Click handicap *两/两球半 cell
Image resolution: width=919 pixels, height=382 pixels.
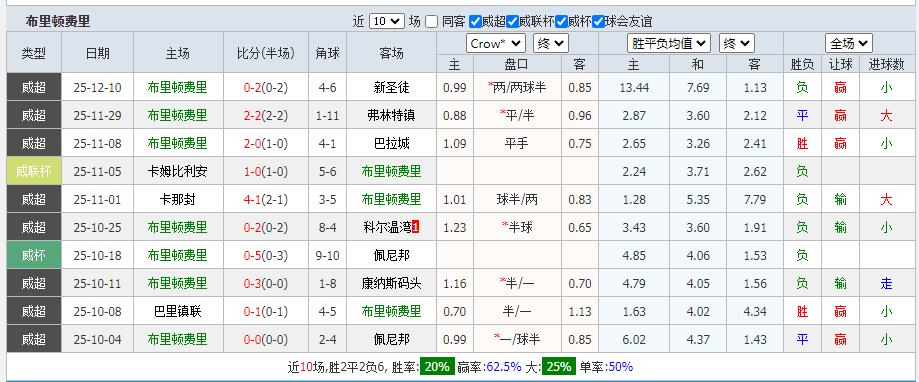[516, 87]
